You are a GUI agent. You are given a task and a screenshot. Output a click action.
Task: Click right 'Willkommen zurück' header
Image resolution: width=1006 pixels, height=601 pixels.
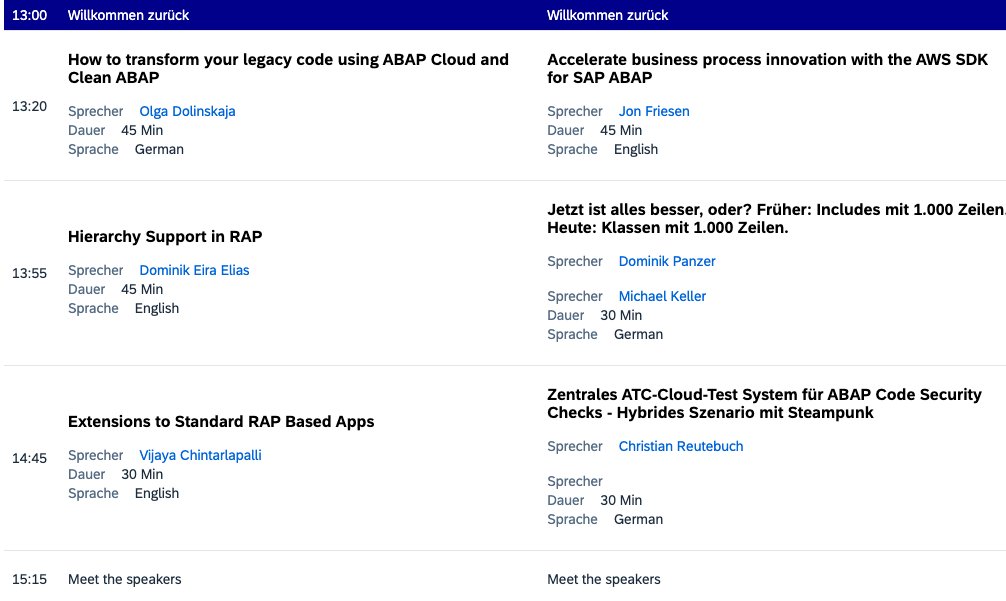click(x=608, y=15)
